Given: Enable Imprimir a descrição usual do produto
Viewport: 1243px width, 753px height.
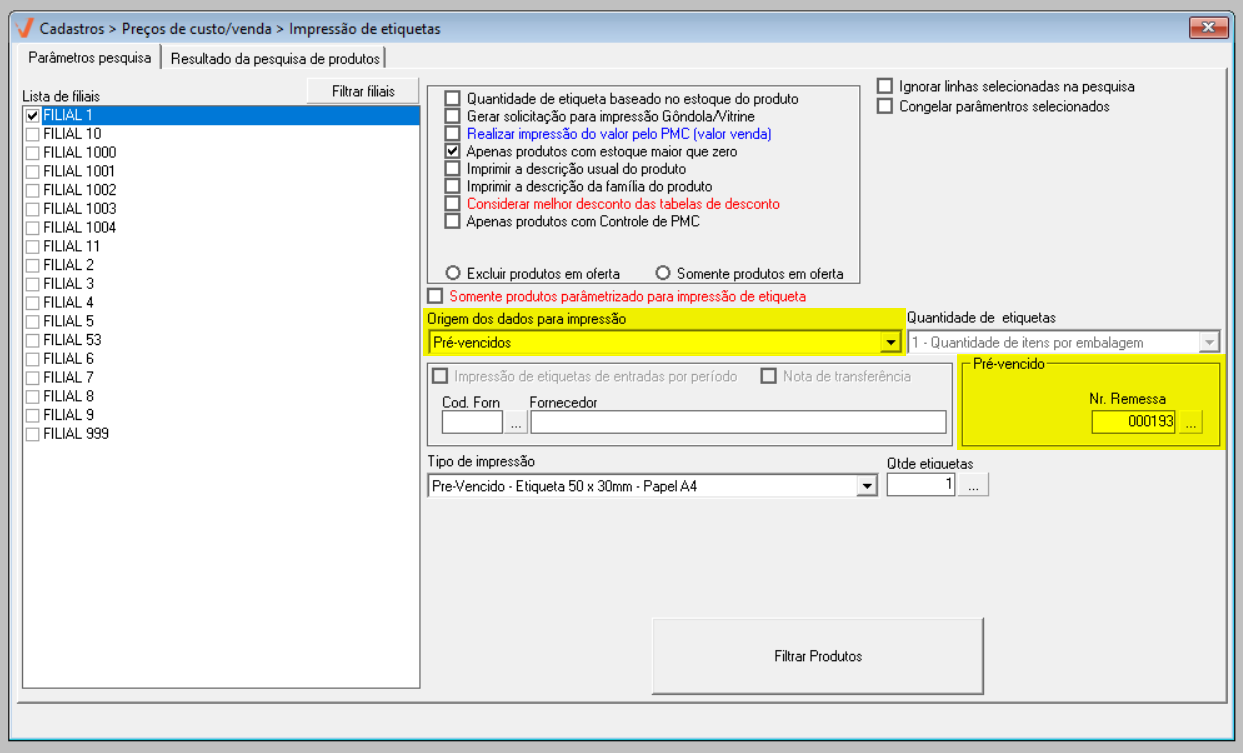Looking at the screenshot, I should (x=453, y=169).
